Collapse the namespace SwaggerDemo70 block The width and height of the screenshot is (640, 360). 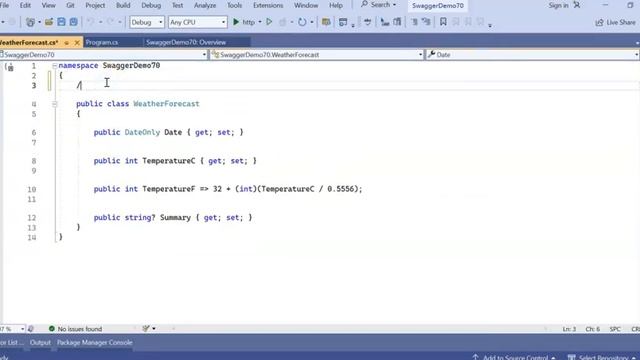(x=54, y=66)
